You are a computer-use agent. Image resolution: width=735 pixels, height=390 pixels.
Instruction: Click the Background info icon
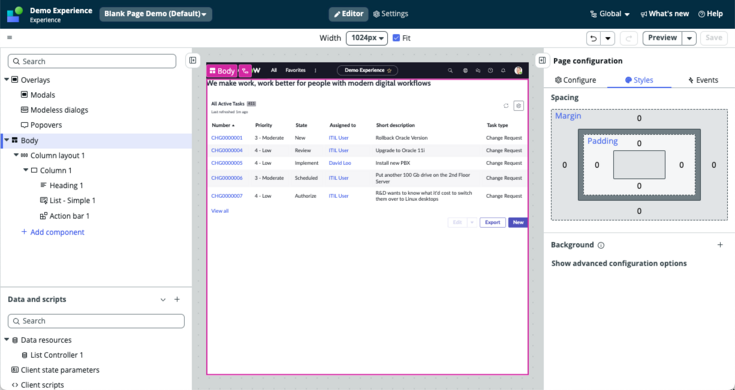601,245
